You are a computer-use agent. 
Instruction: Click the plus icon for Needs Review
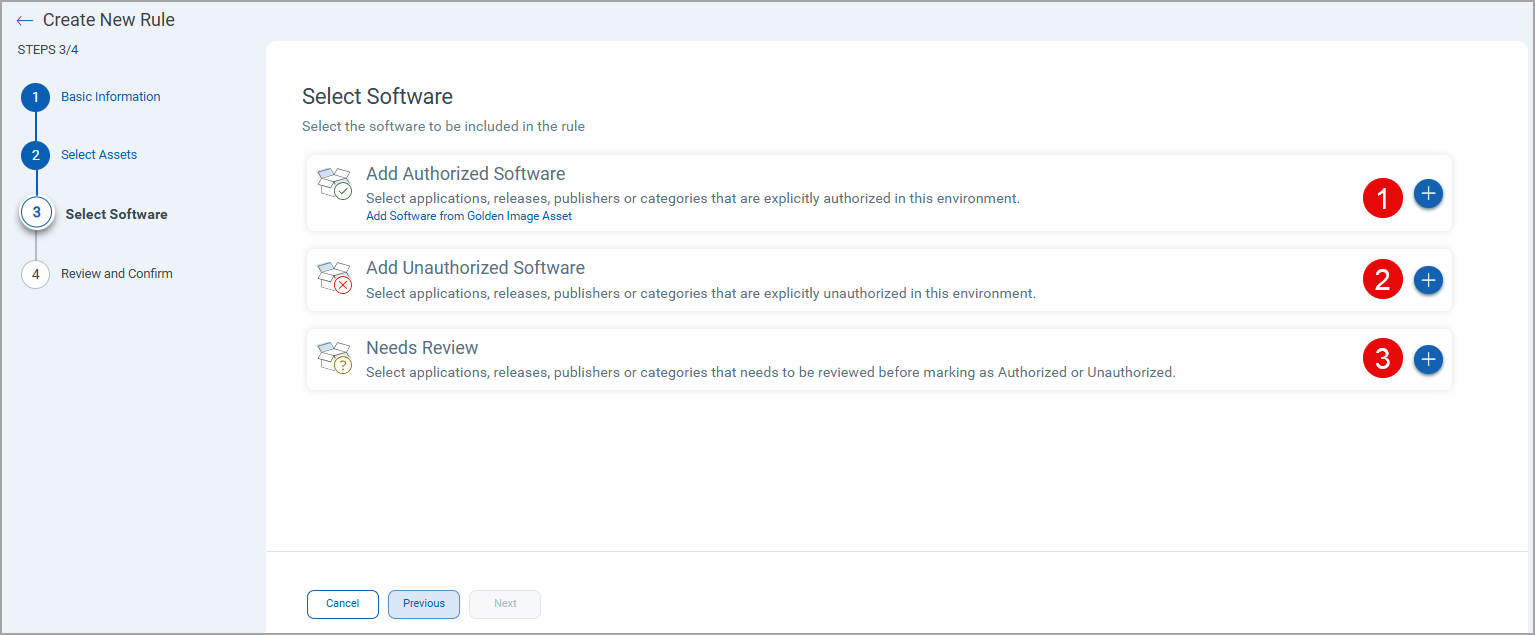tap(1428, 359)
